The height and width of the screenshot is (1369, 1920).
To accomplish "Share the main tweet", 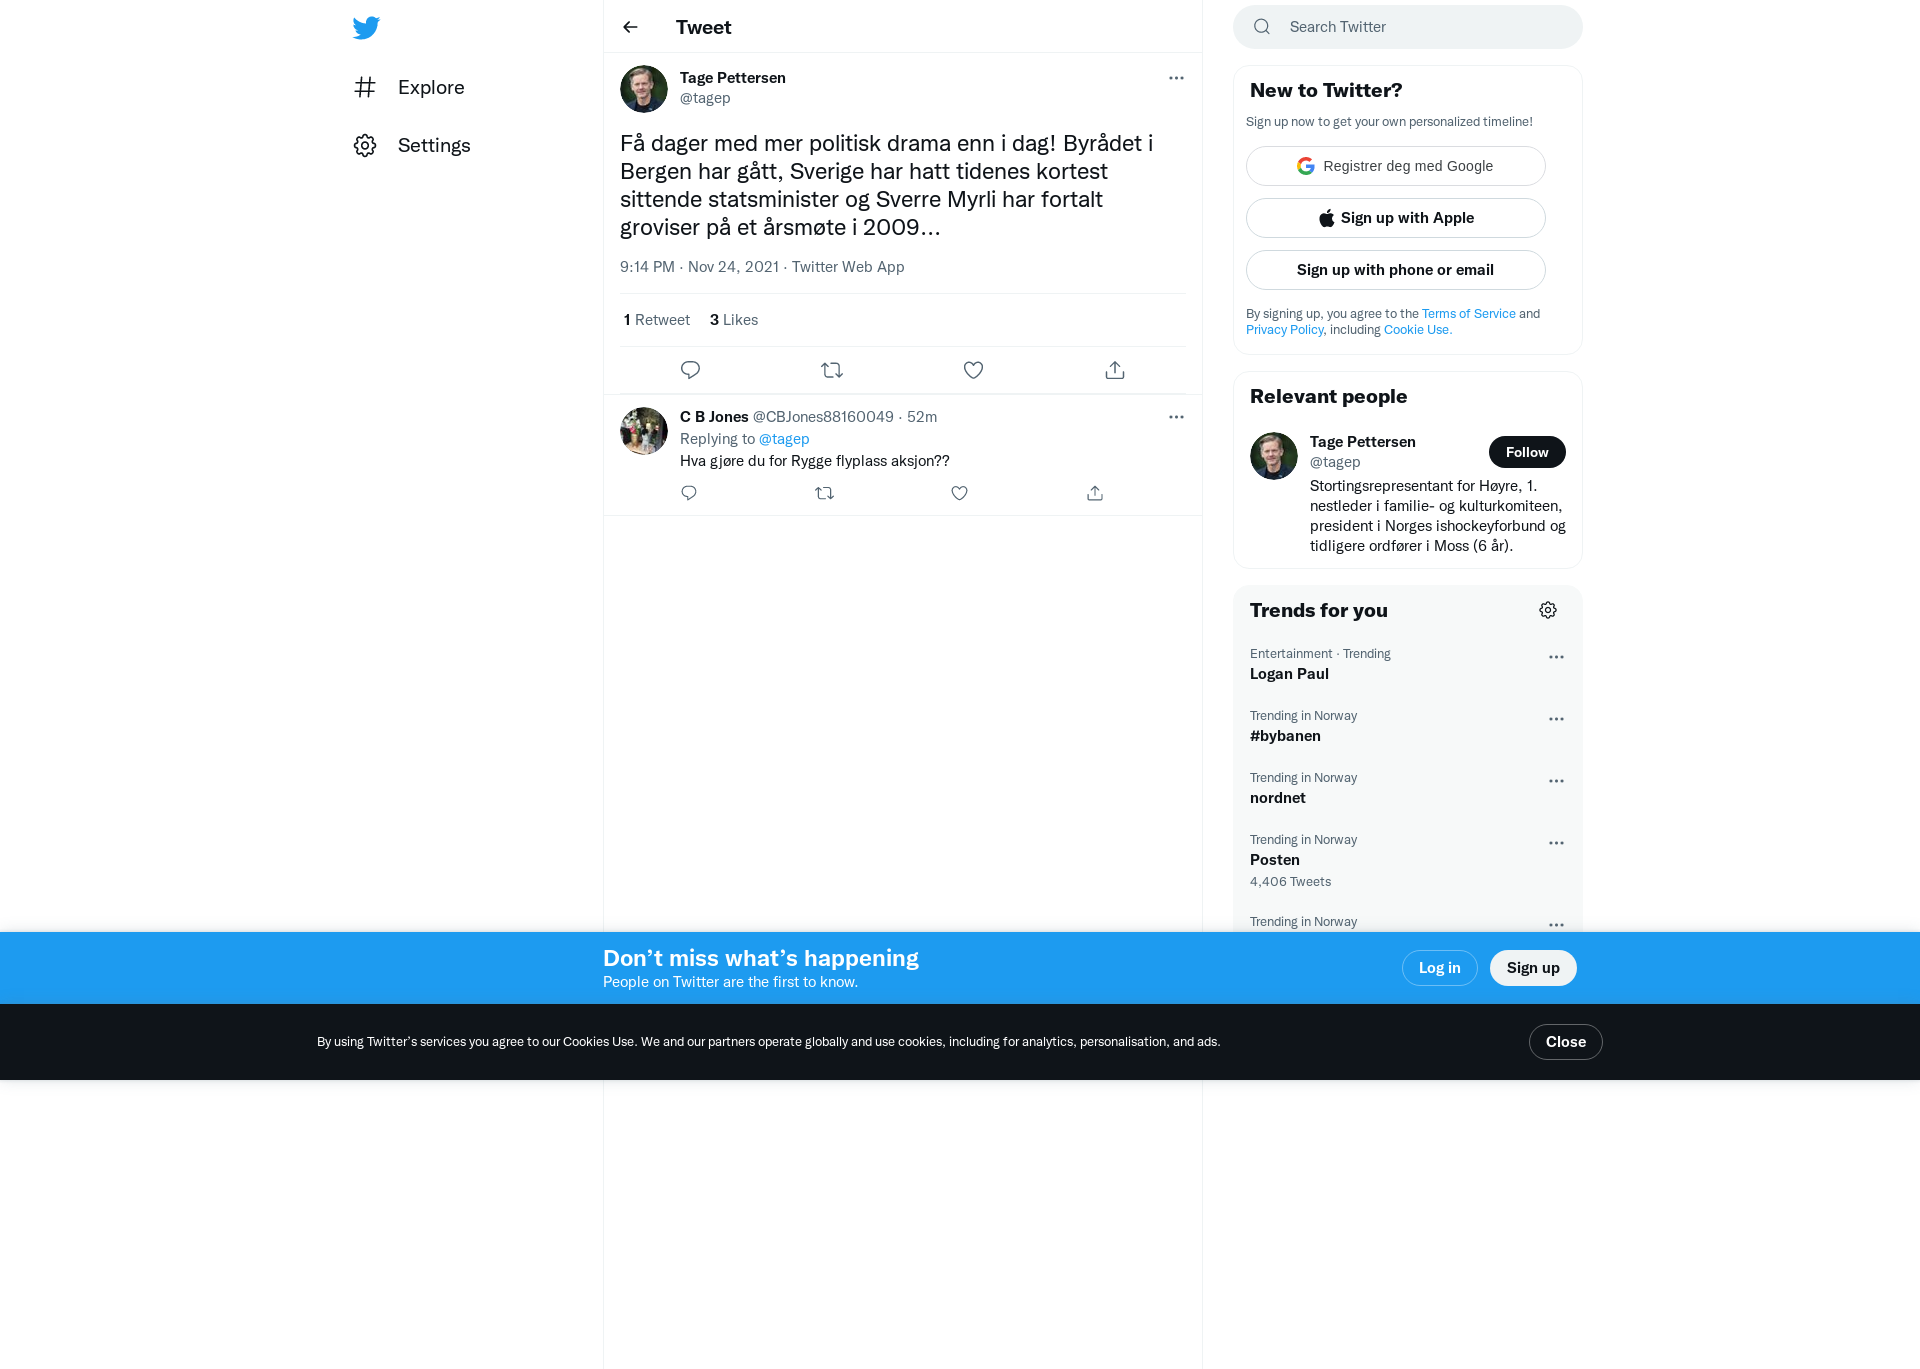I will click(1115, 370).
